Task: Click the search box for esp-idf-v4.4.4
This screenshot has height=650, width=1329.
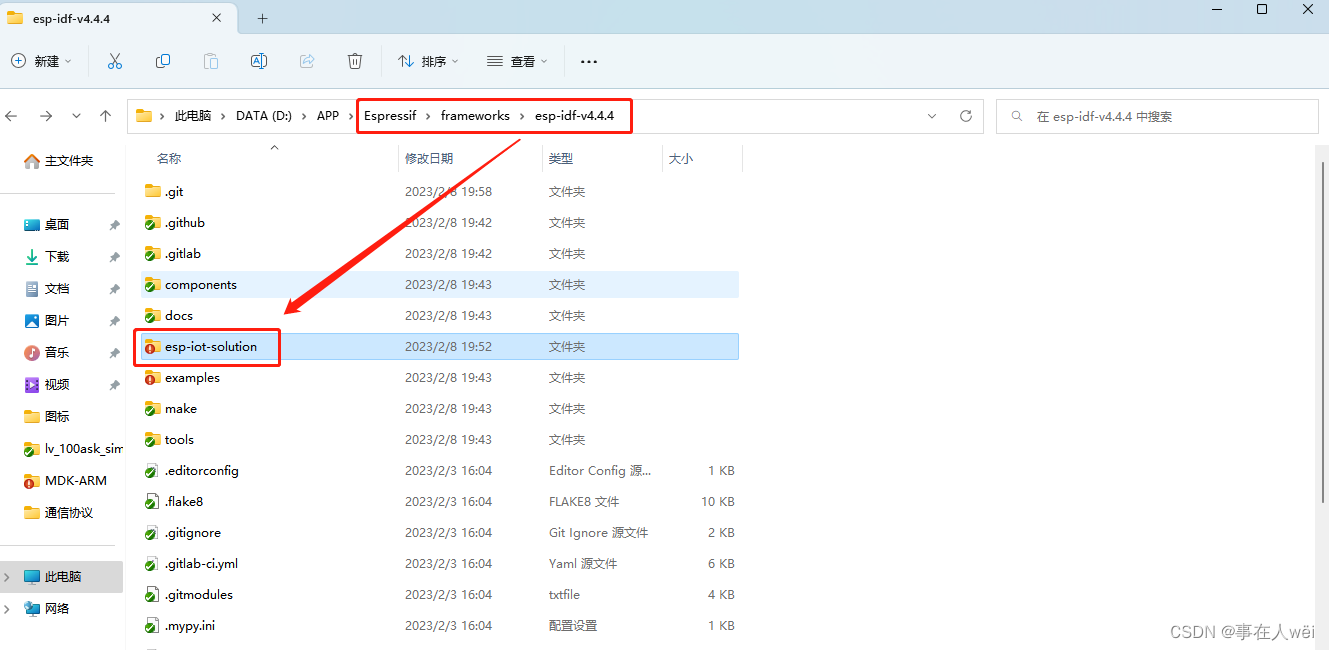Action: coord(1157,116)
